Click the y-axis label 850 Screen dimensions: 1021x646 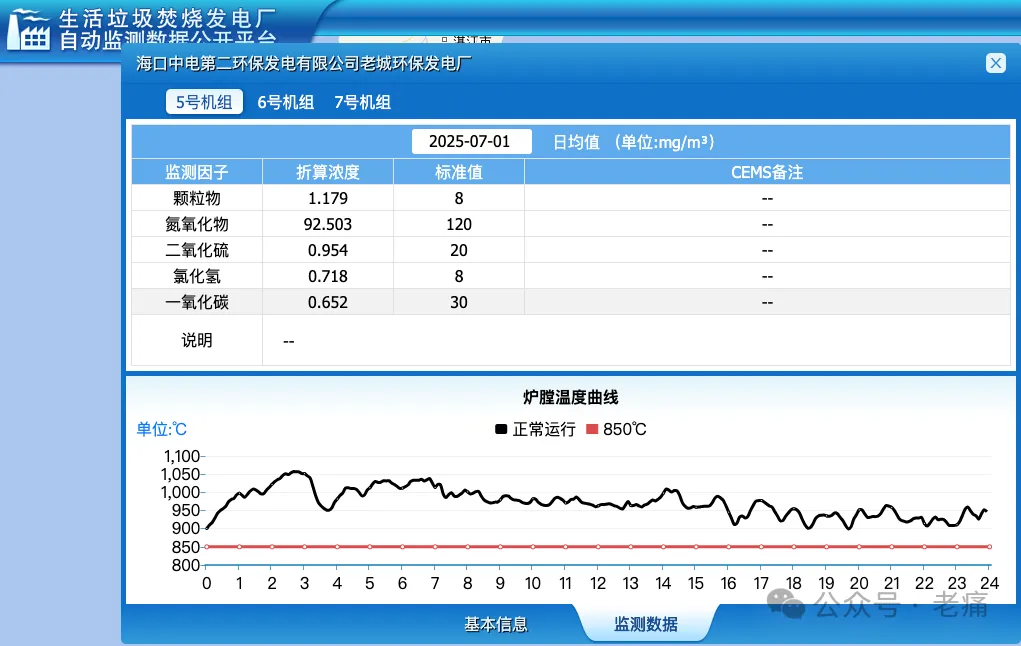pyautogui.click(x=186, y=547)
